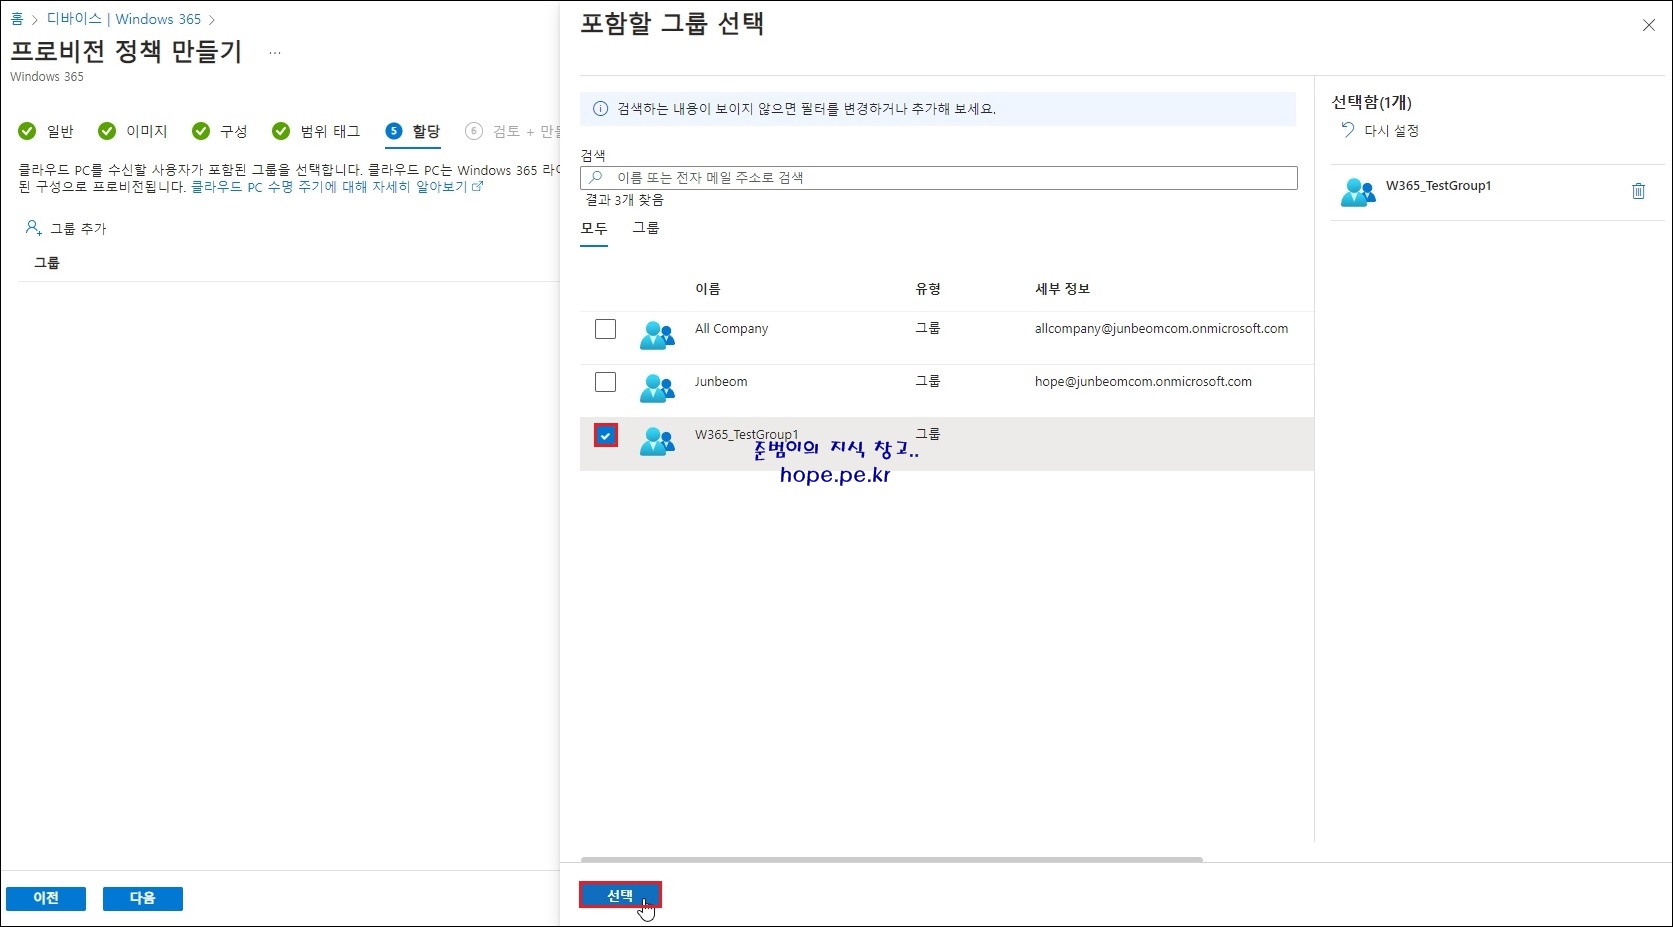Screen dimensions: 1673x927
Task: Click 다시 설정 to reset selection
Action: pyautogui.click(x=1392, y=131)
